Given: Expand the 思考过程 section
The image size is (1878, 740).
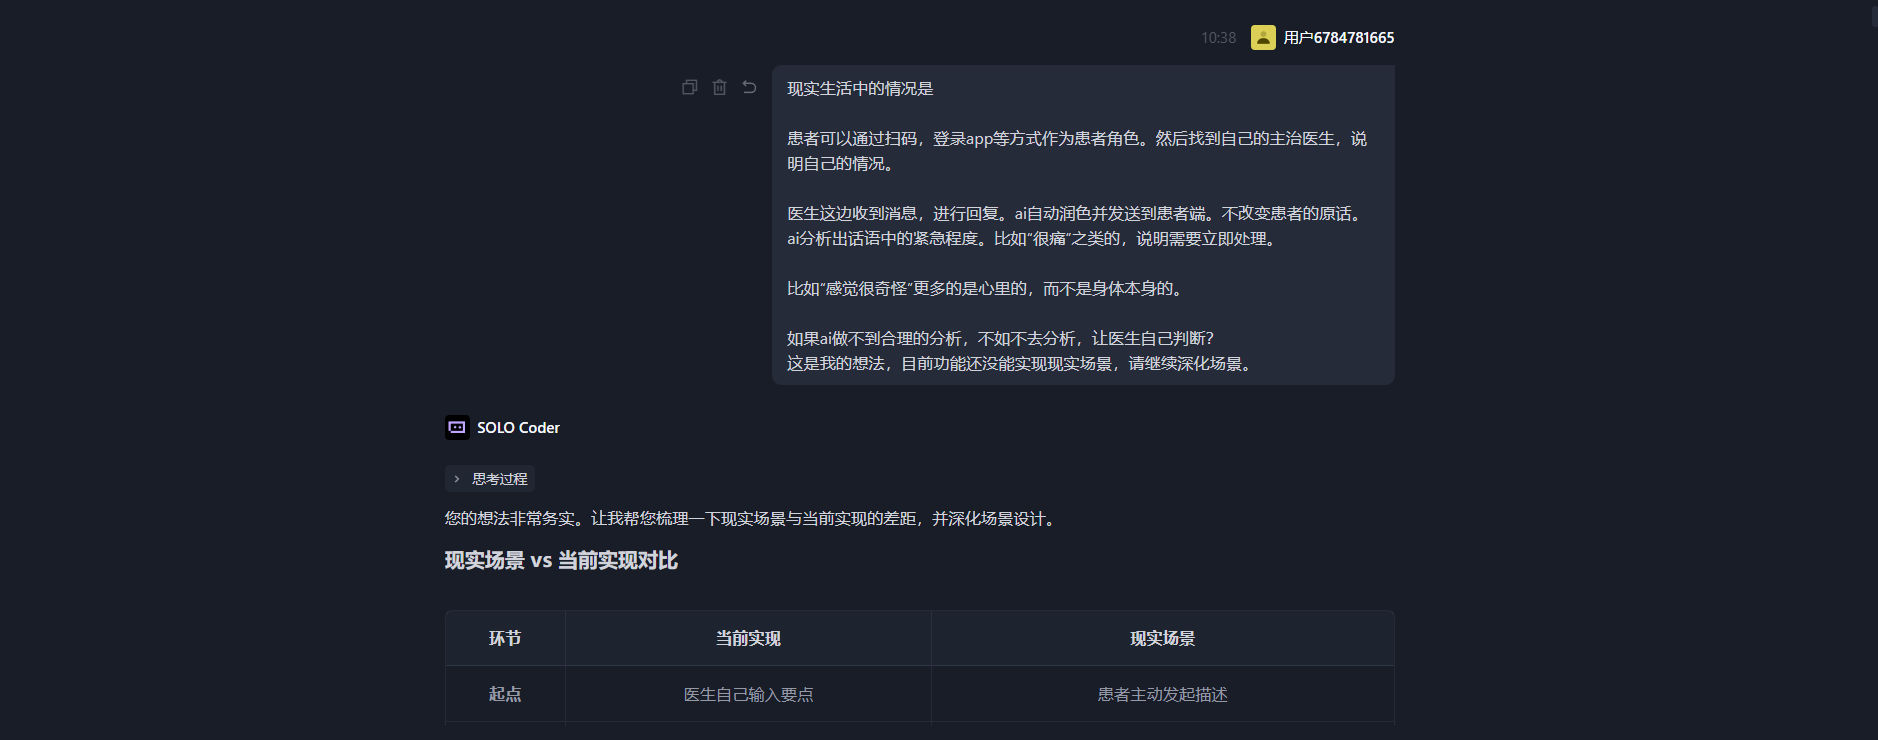Looking at the screenshot, I should coord(499,479).
